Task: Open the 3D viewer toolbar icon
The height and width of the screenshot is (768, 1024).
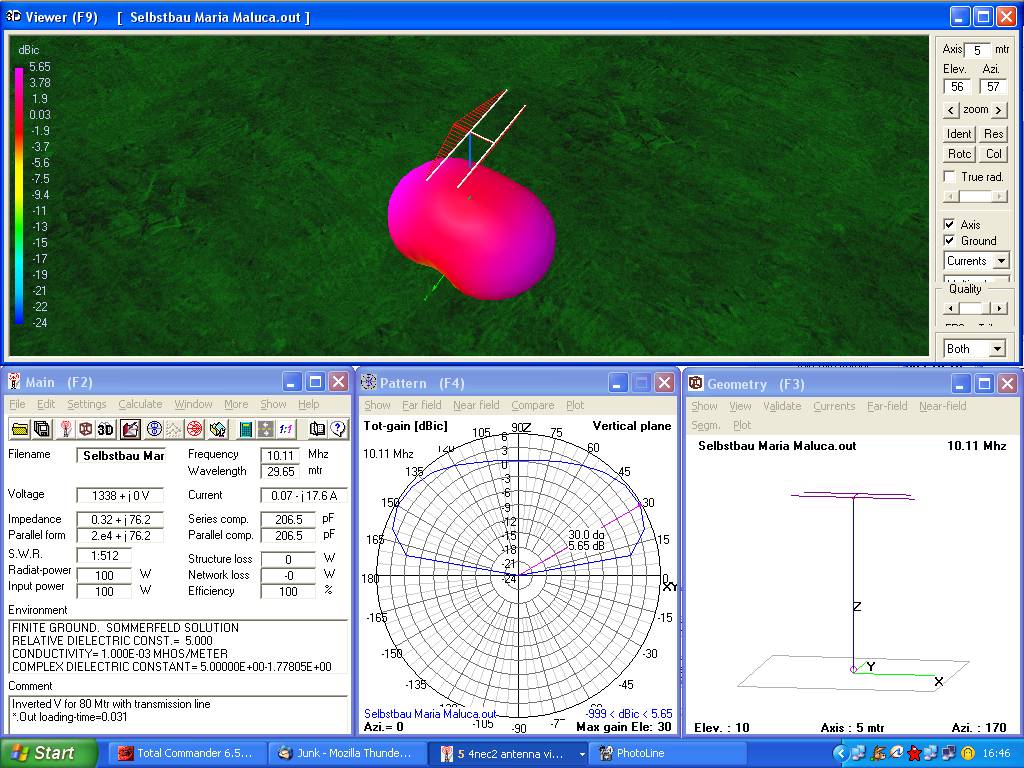Action: tap(106, 429)
